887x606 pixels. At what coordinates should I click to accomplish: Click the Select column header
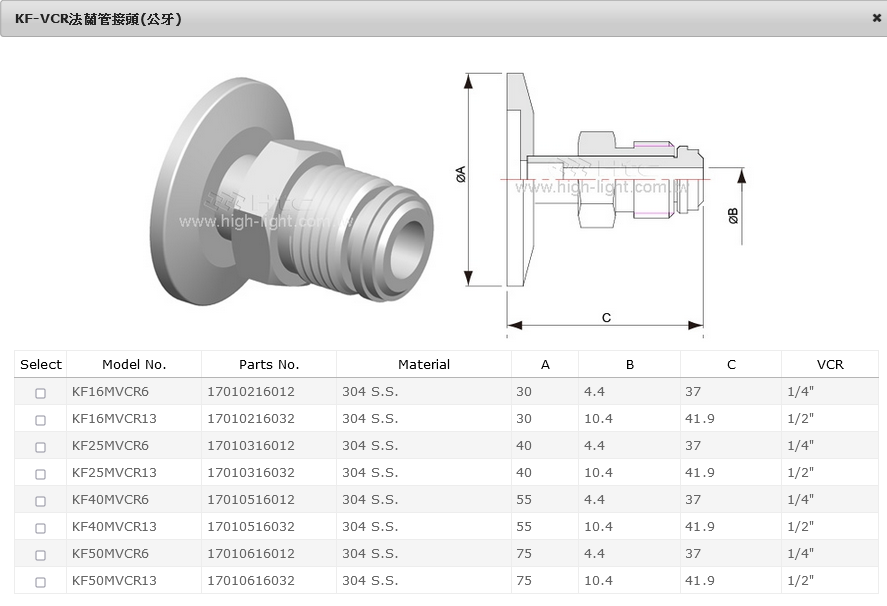(x=41, y=365)
